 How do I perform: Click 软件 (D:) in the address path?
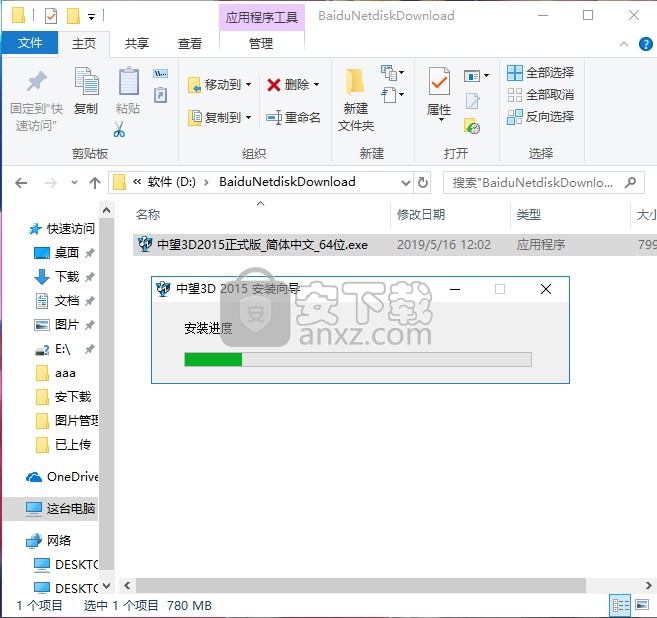[172, 182]
